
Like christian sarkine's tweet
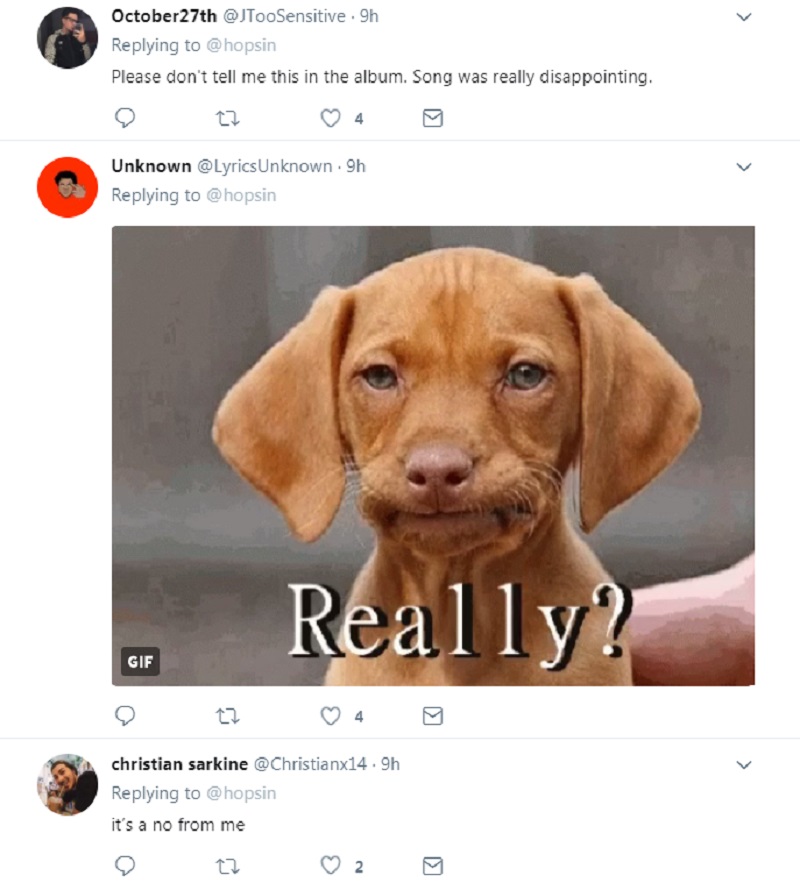pyautogui.click(x=330, y=865)
